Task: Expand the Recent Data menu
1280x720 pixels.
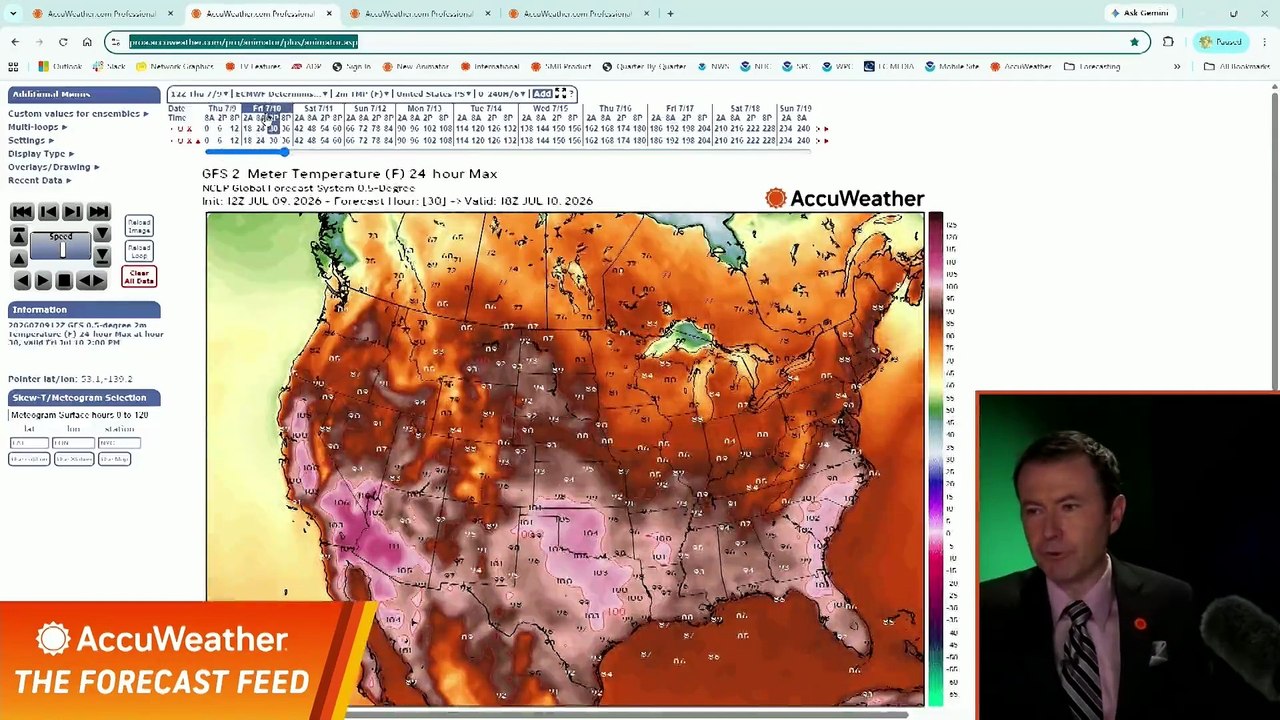Action: click(38, 180)
